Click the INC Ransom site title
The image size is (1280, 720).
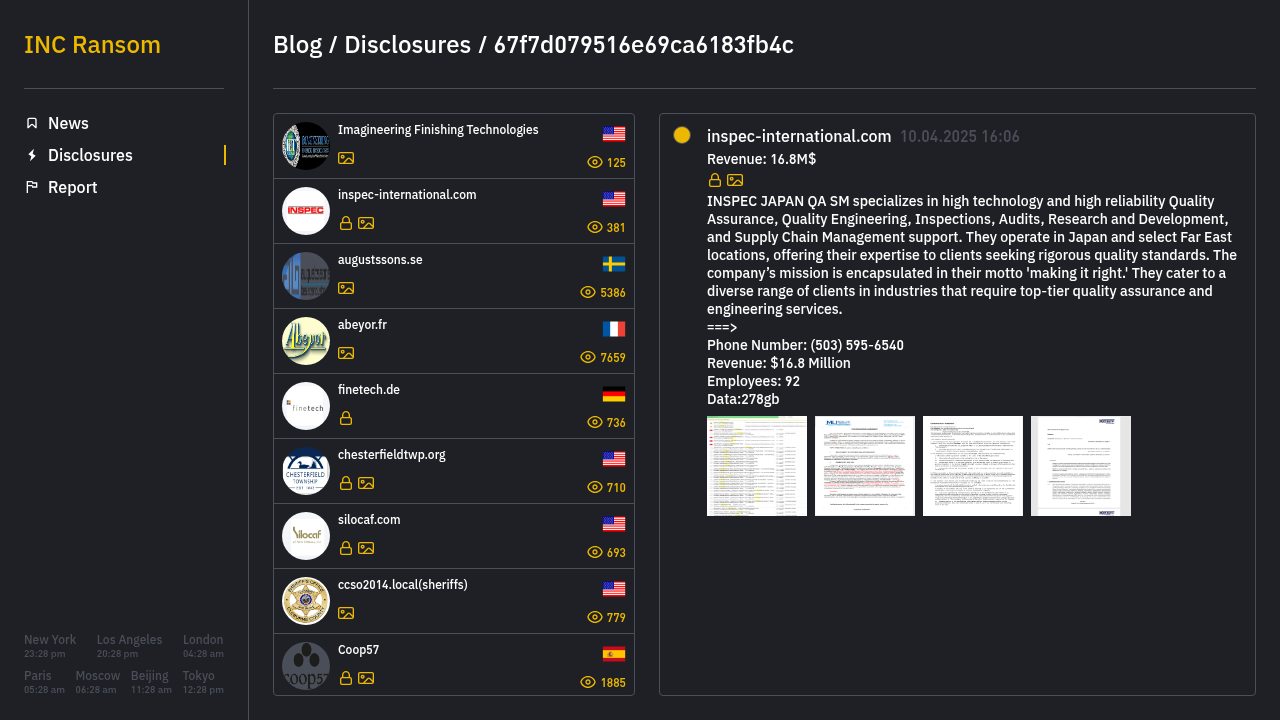point(92,45)
